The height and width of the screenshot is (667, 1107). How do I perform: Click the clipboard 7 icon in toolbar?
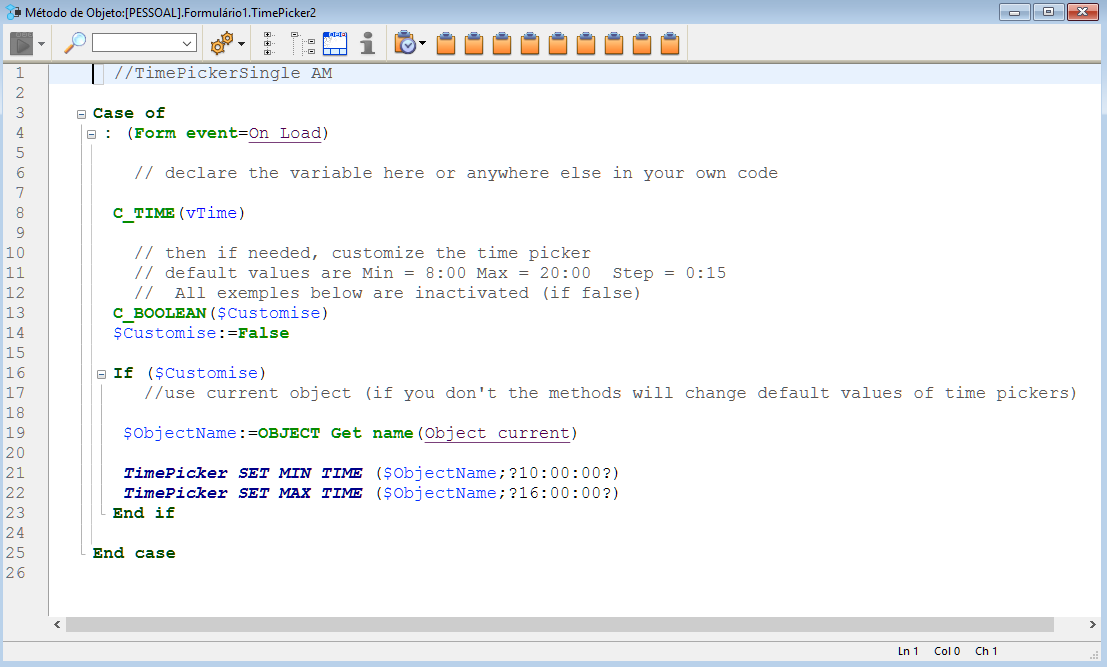614,43
